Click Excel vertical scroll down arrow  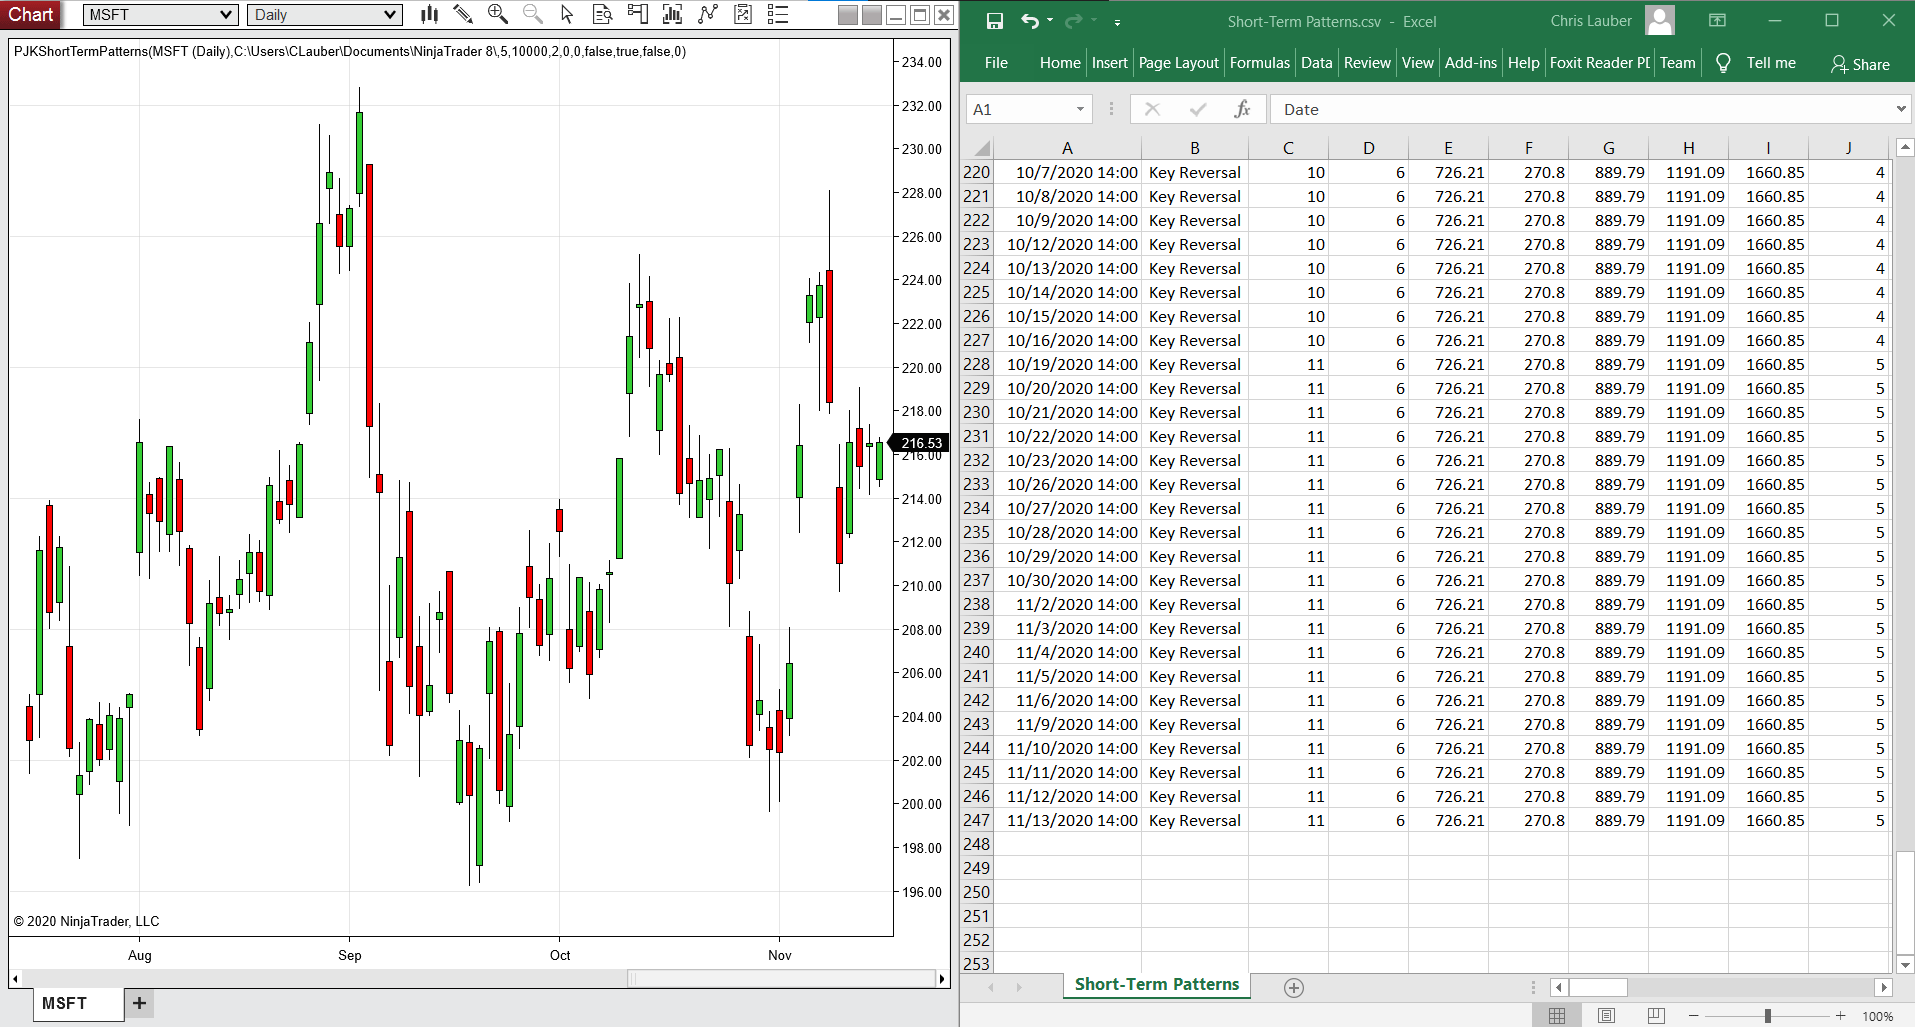point(1905,965)
